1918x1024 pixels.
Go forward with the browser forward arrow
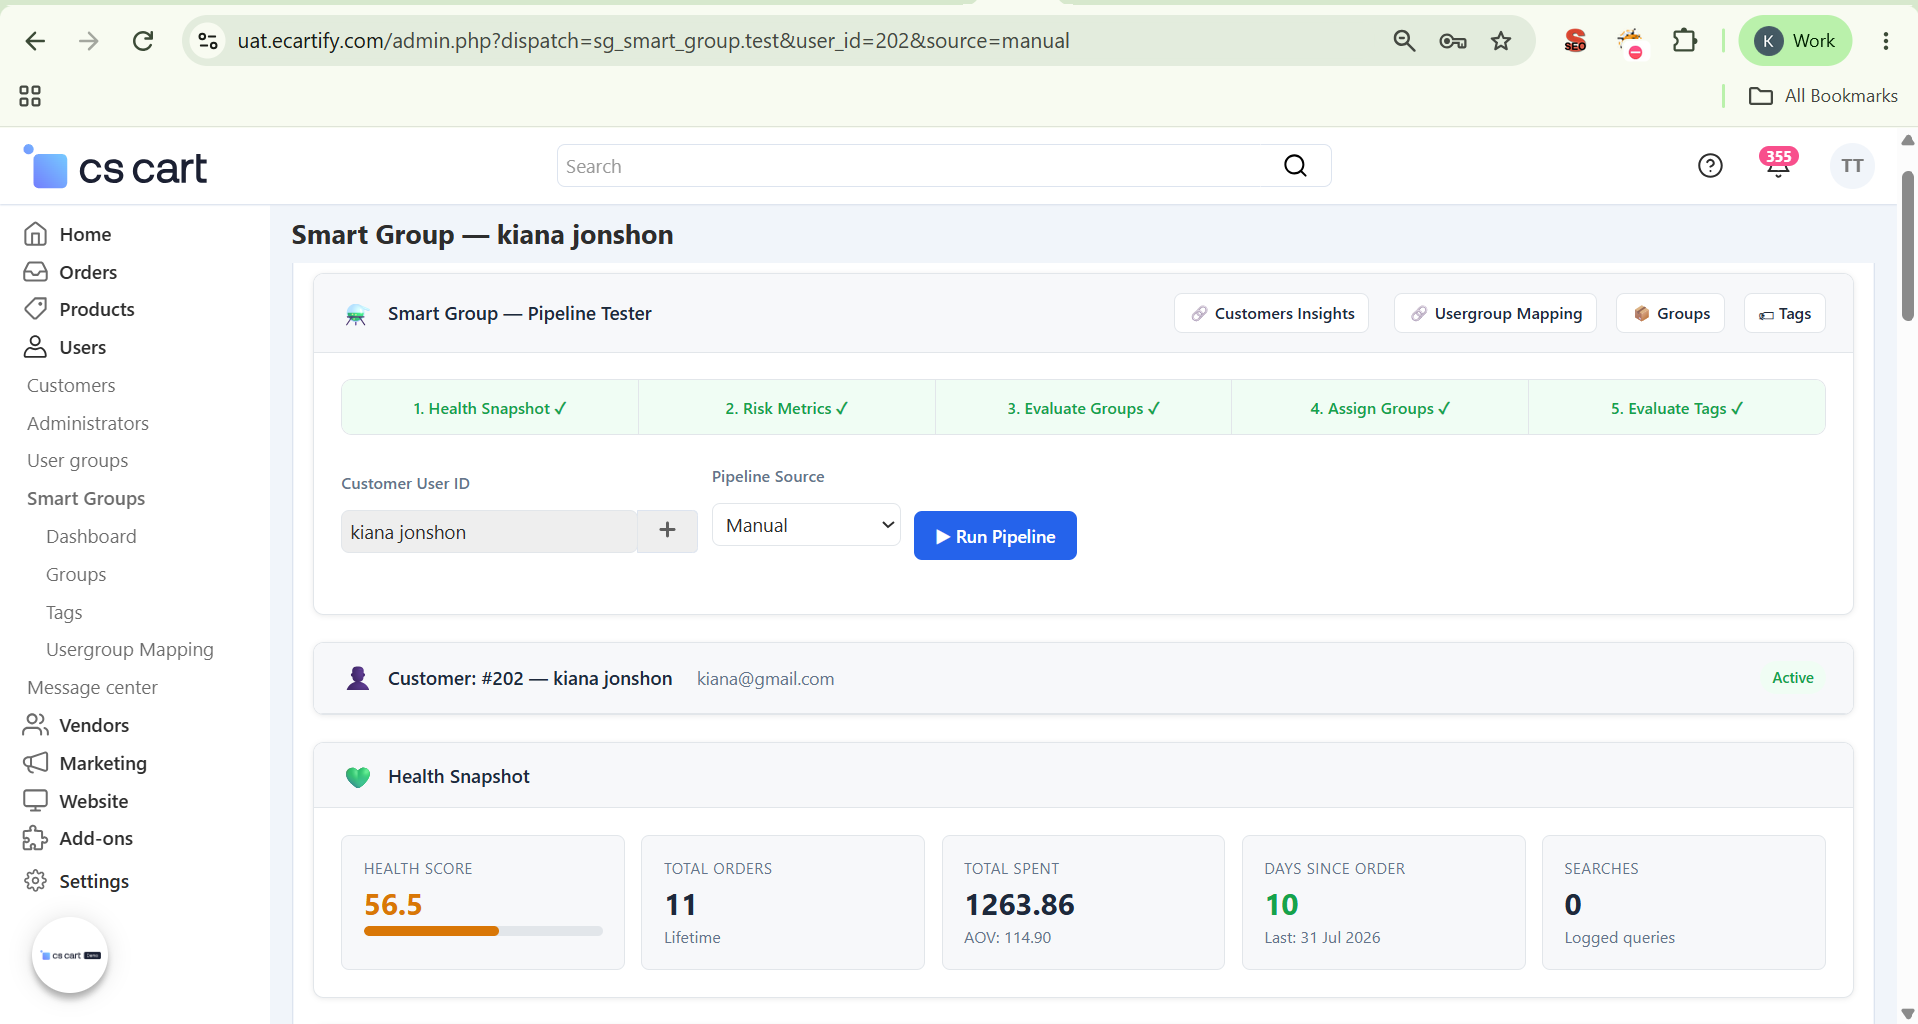tap(89, 41)
